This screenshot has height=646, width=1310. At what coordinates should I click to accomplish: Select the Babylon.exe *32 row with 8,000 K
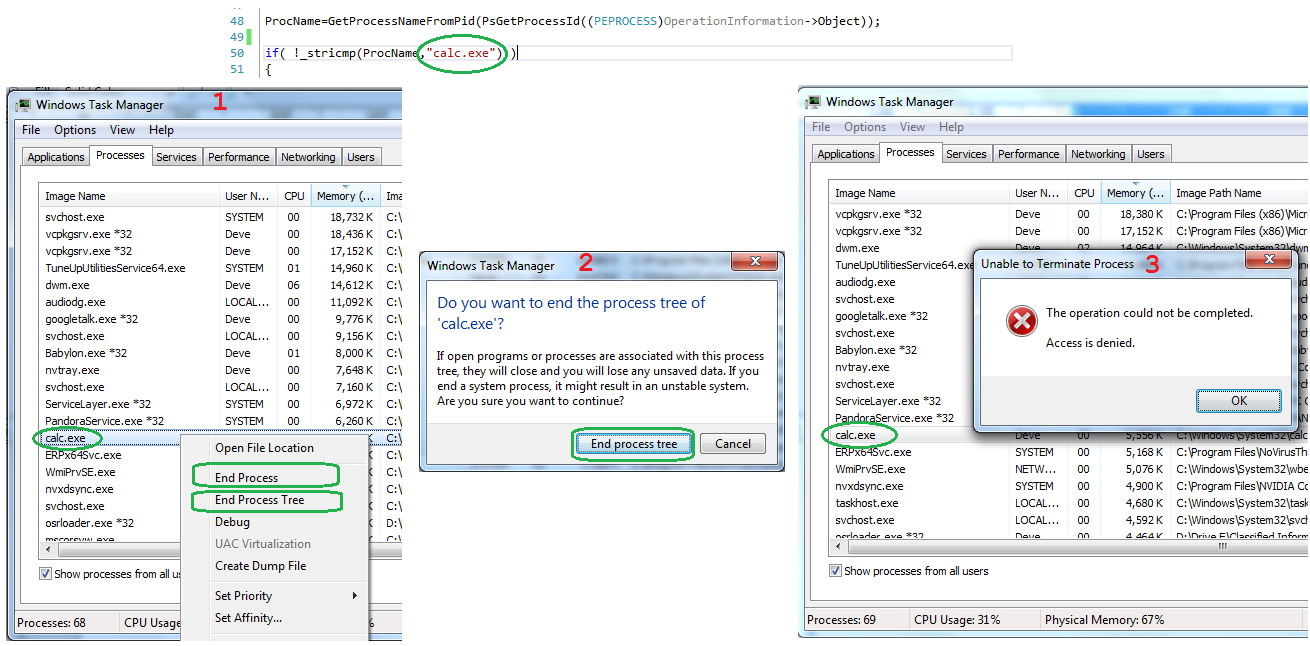(220, 353)
